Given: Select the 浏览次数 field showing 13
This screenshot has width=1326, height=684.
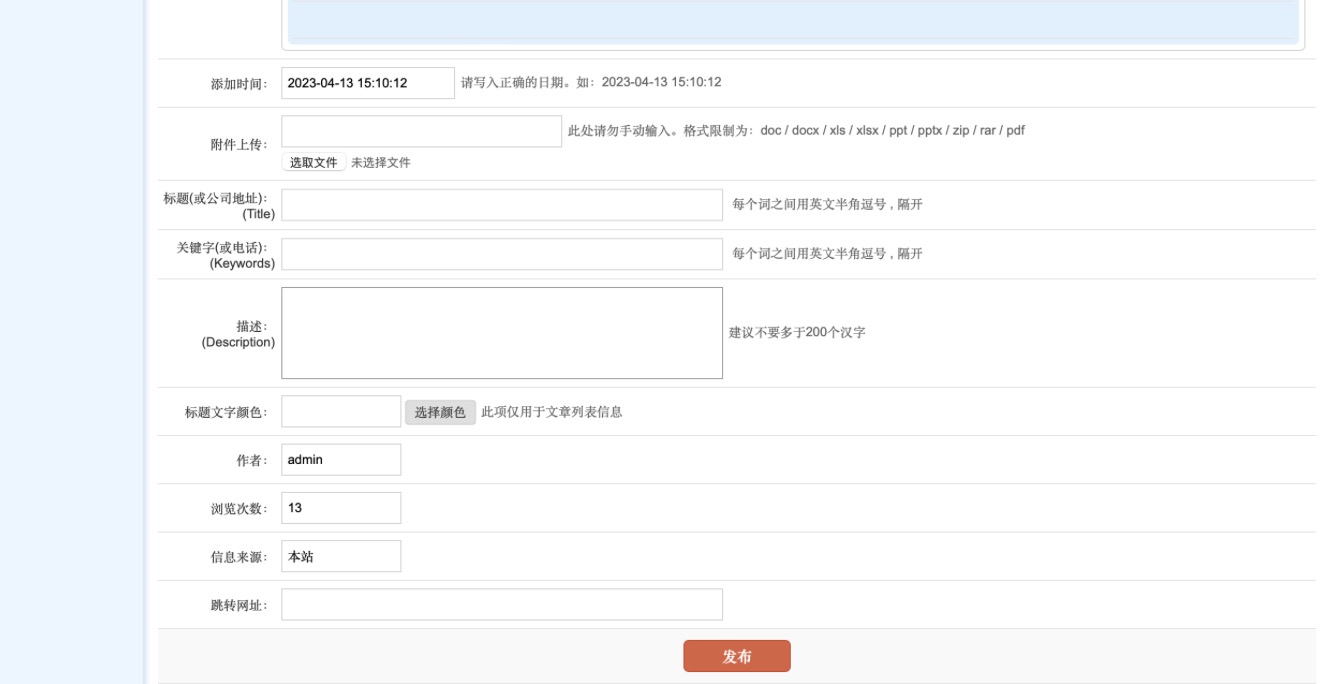Looking at the screenshot, I should [340, 508].
